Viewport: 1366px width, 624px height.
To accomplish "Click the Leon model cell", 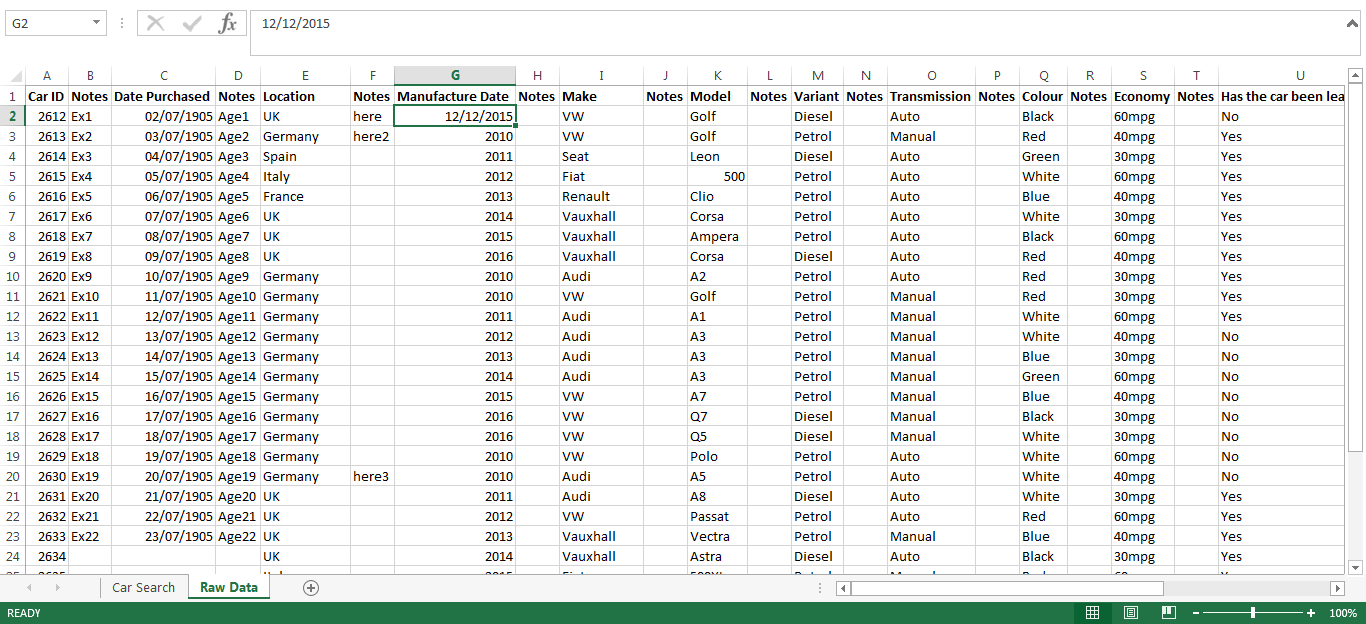I will 717,156.
